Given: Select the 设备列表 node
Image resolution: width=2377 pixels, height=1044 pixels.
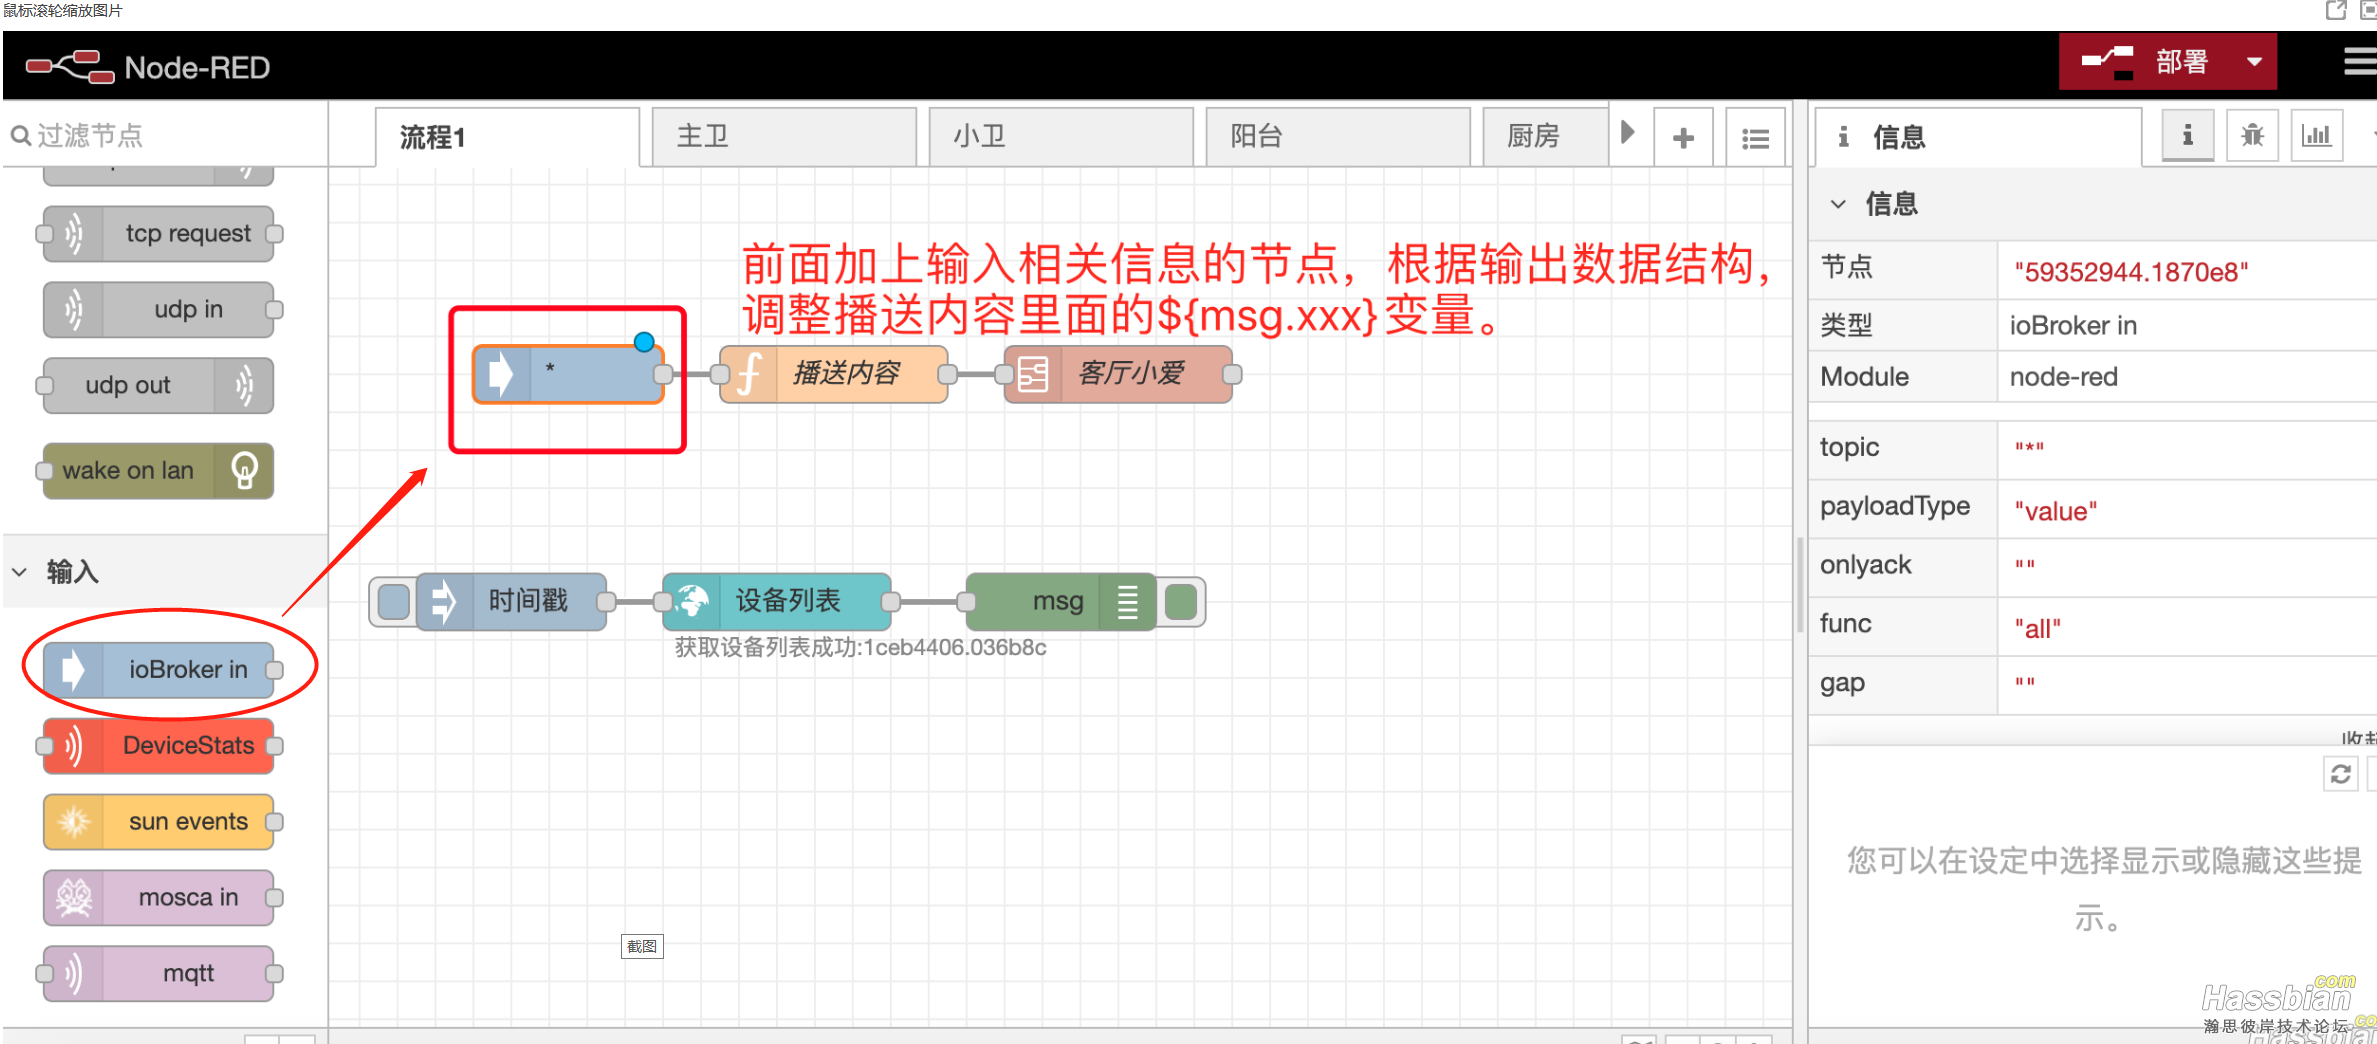Looking at the screenshot, I should click(777, 602).
